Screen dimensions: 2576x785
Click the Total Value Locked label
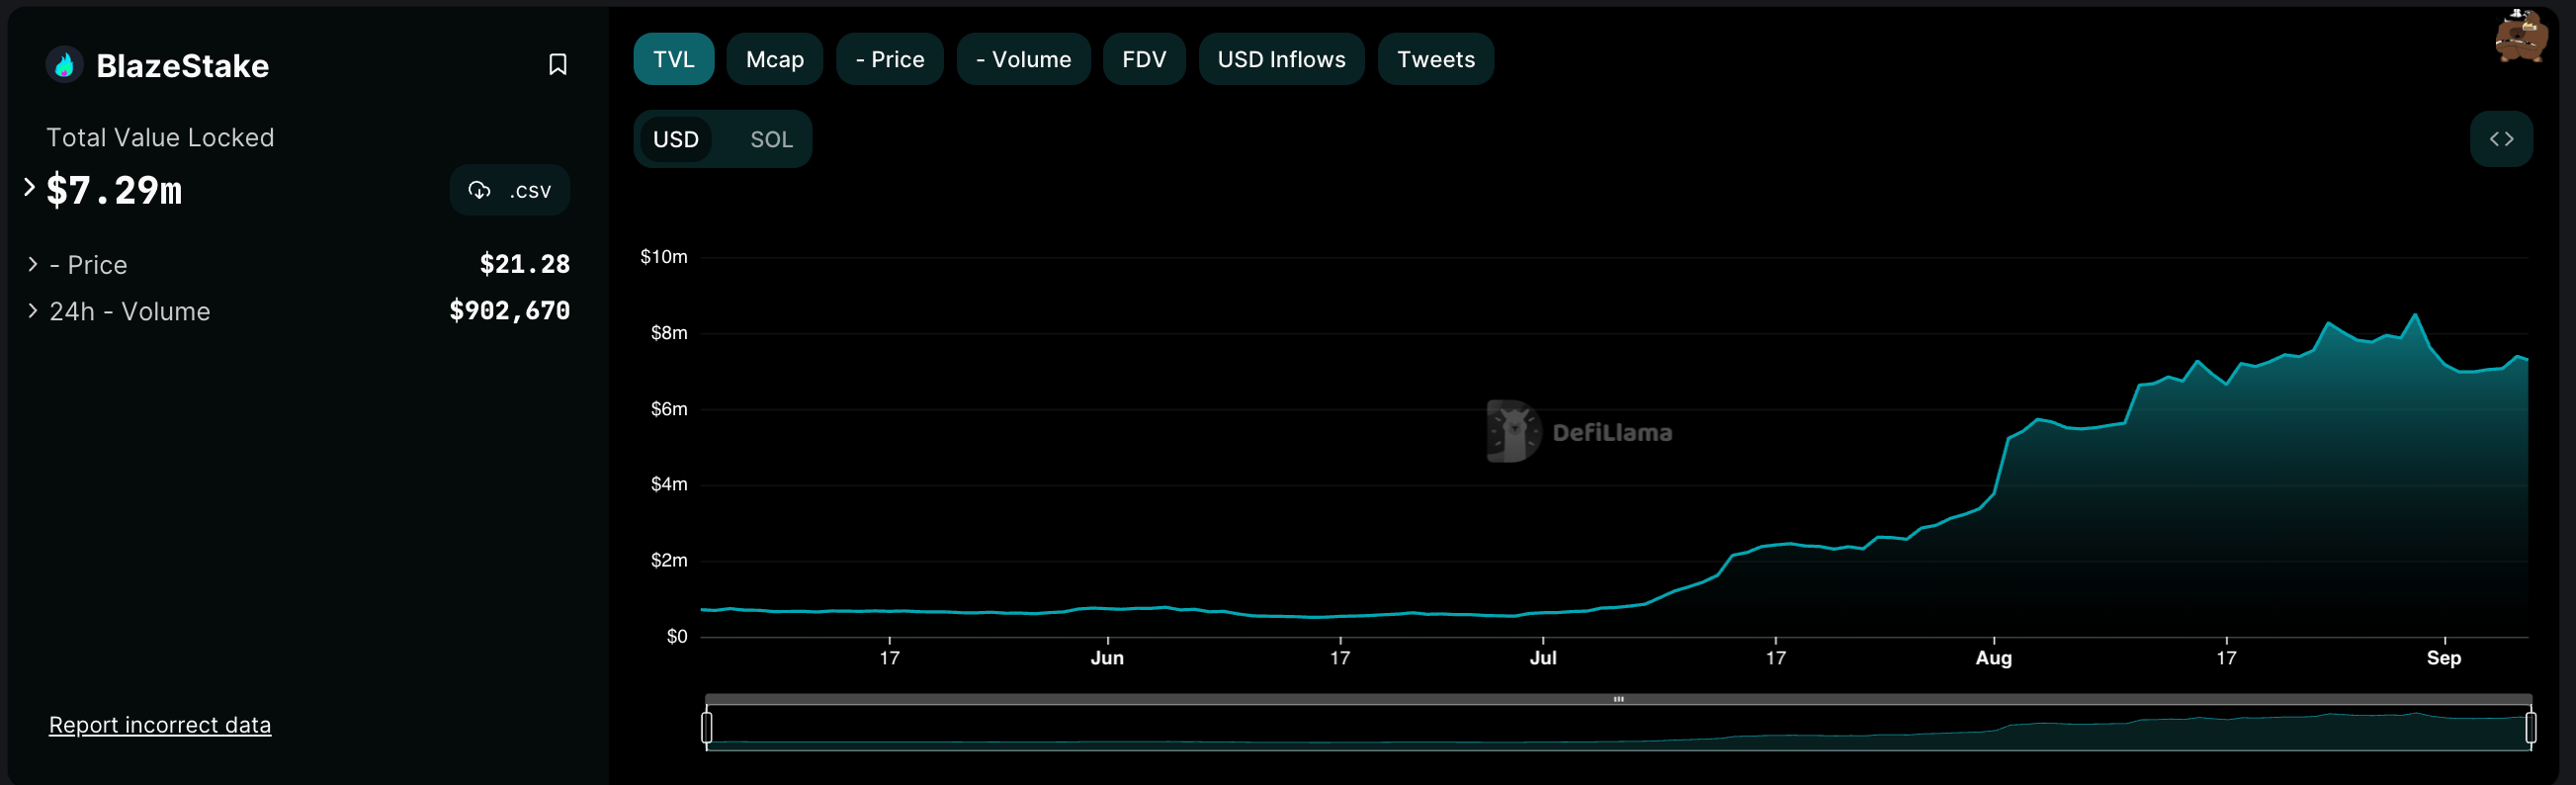coord(160,138)
